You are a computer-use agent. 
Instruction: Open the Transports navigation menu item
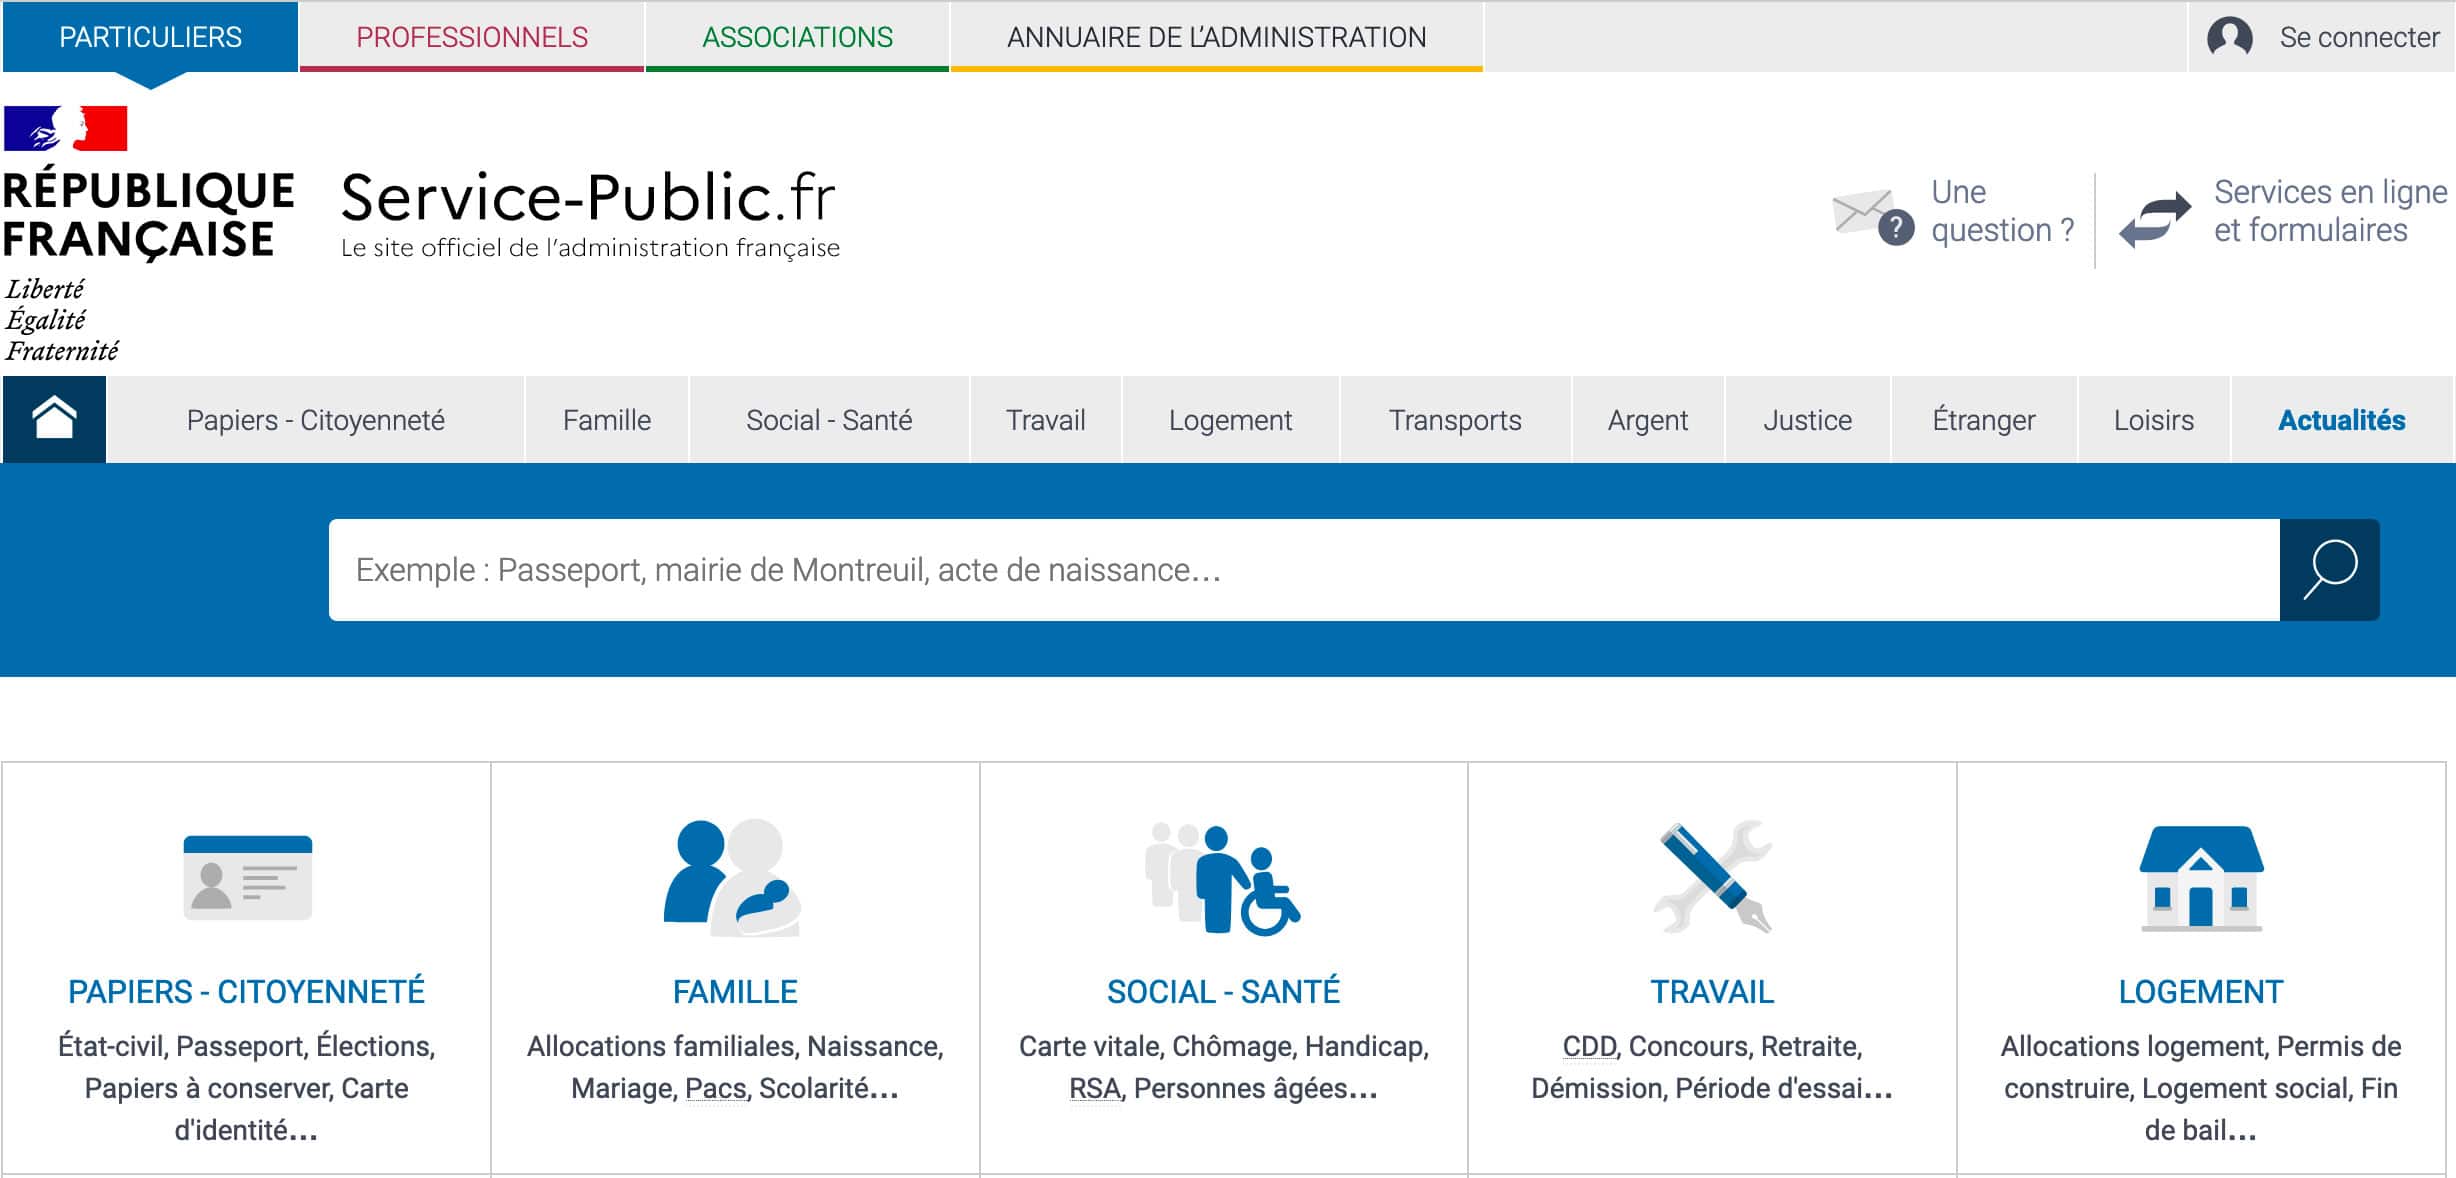pos(1455,420)
